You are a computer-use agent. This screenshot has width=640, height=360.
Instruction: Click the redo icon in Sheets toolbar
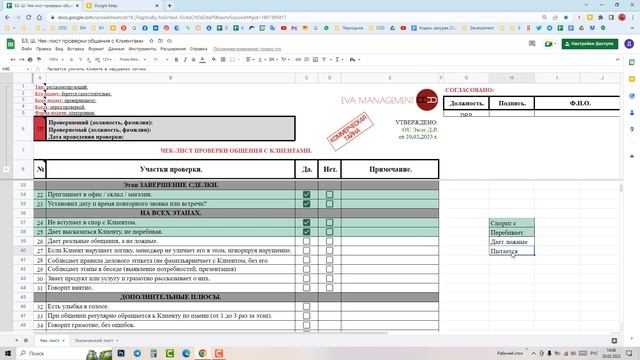pyautogui.click(x=21, y=60)
